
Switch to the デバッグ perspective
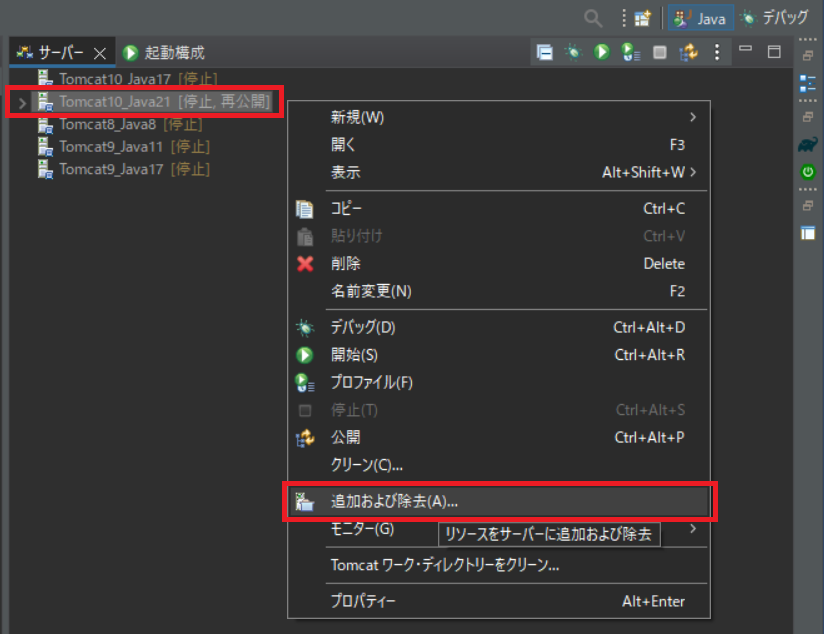click(x=775, y=18)
